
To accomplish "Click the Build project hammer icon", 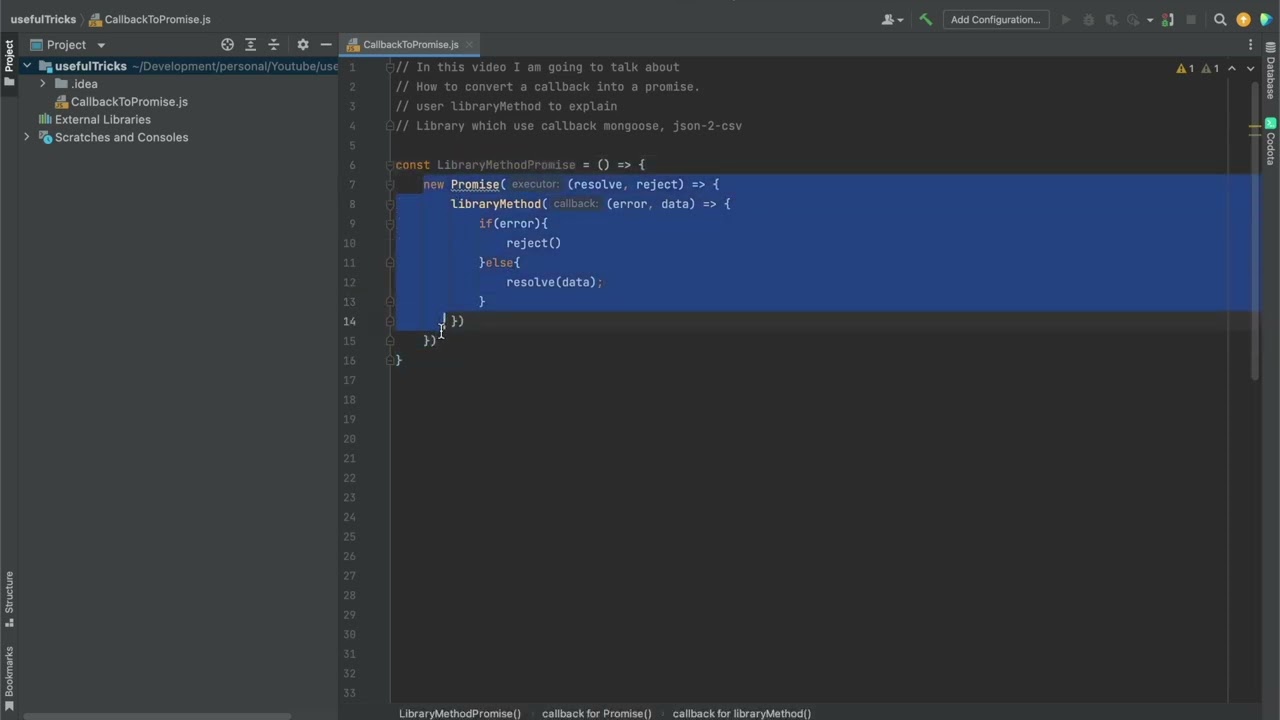I will 926,19.
